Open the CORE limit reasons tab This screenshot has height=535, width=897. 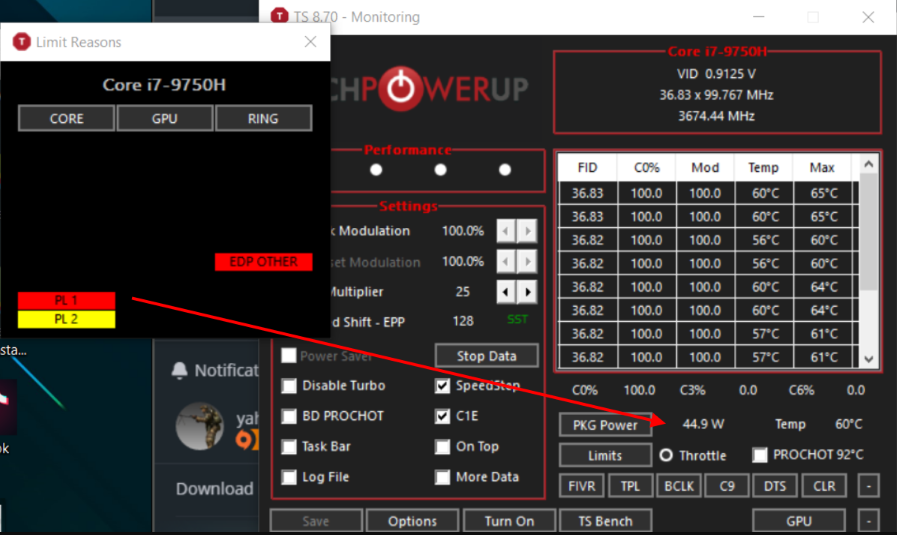[66, 118]
